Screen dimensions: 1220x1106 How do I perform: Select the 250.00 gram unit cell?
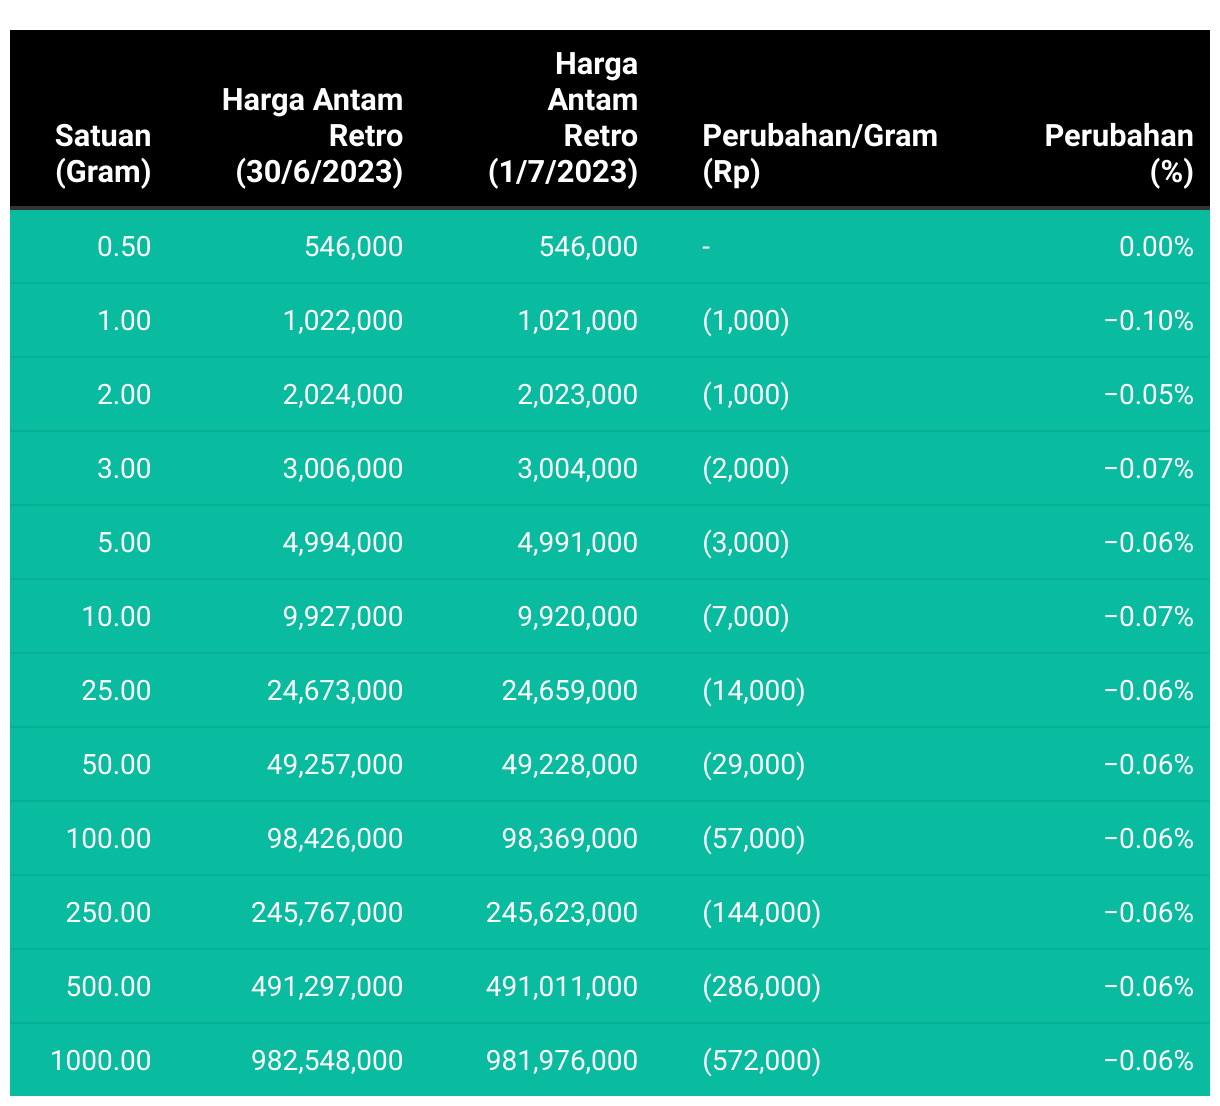pyautogui.click(x=109, y=913)
